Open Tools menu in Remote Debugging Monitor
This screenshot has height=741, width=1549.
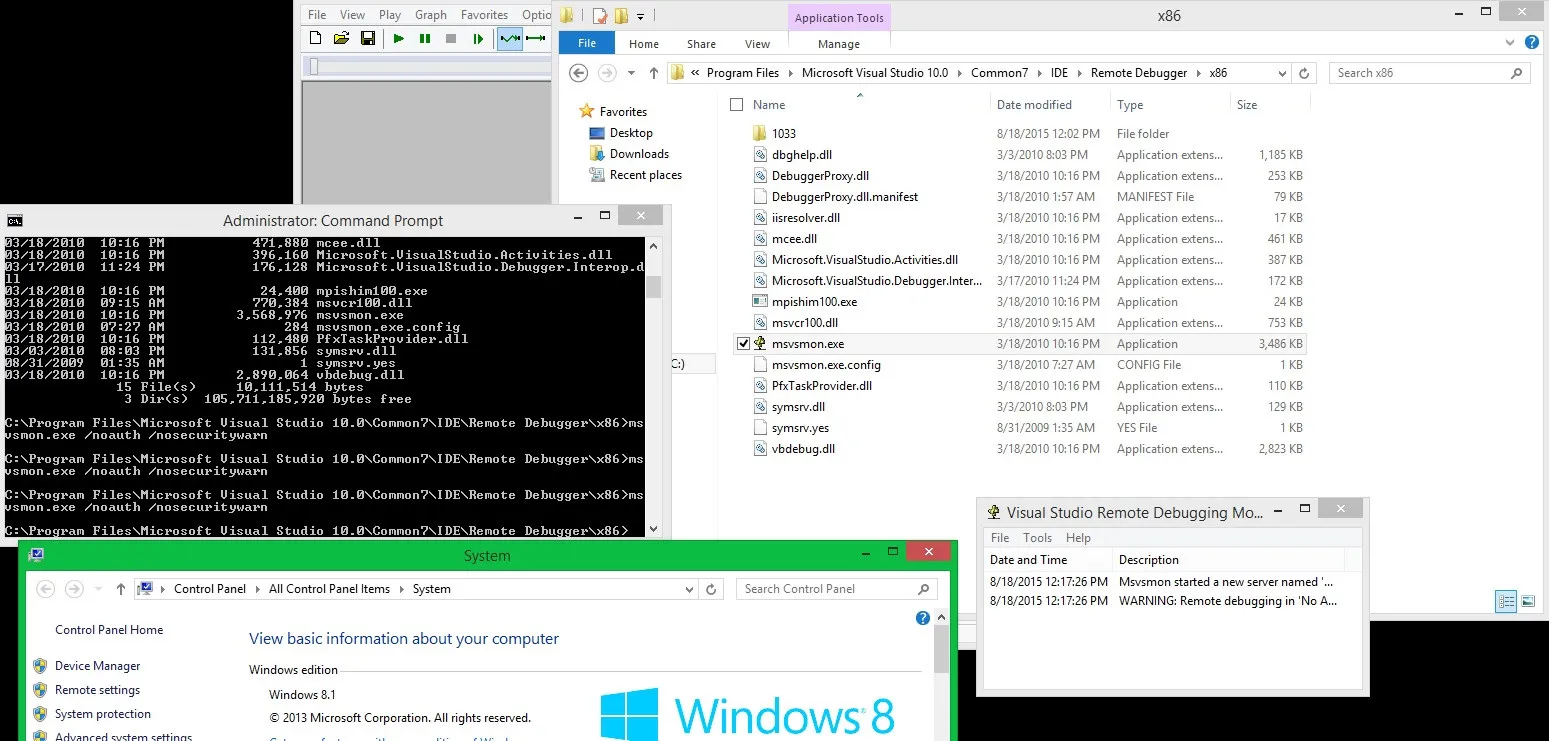point(1037,538)
